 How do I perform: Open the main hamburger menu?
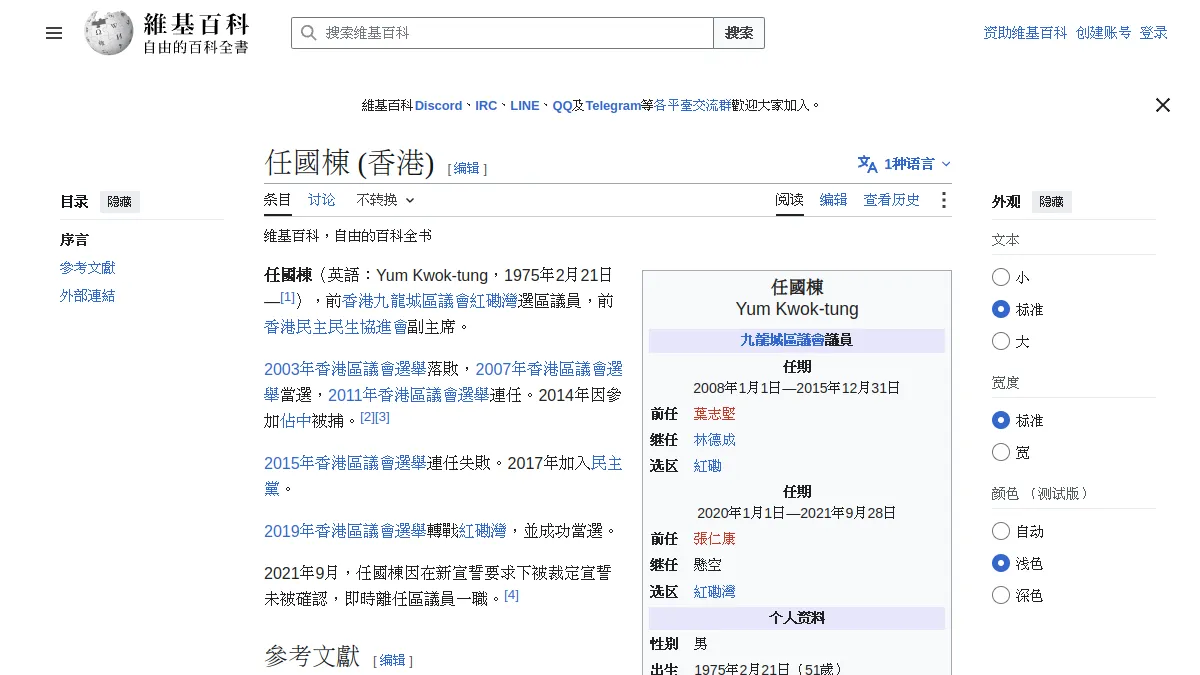tap(54, 33)
